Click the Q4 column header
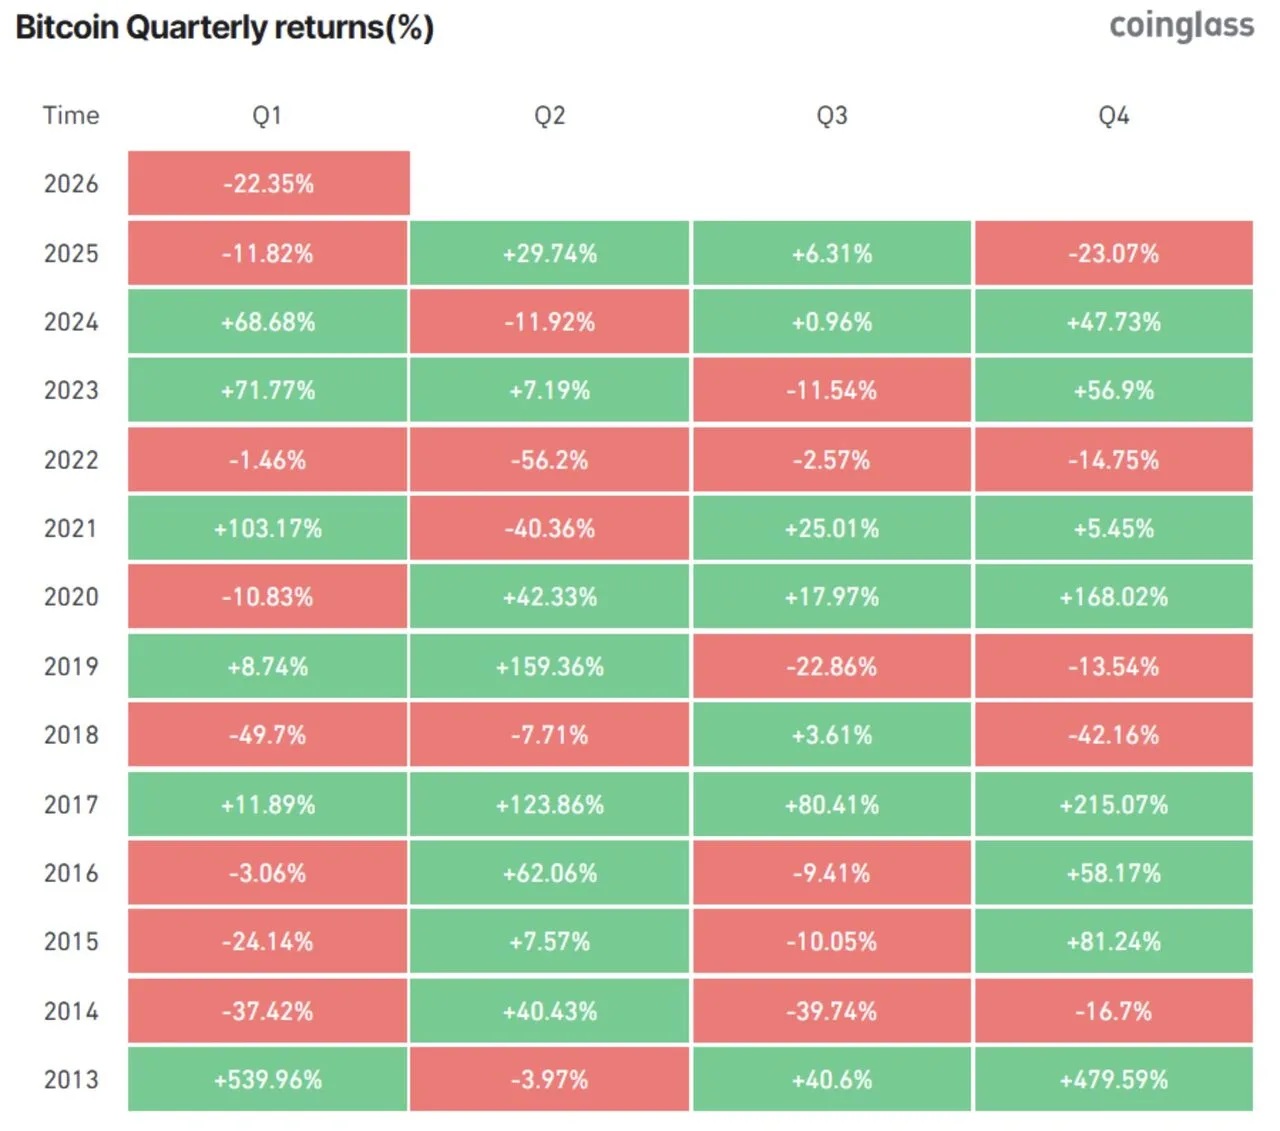The image size is (1280, 1131). click(x=1113, y=116)
